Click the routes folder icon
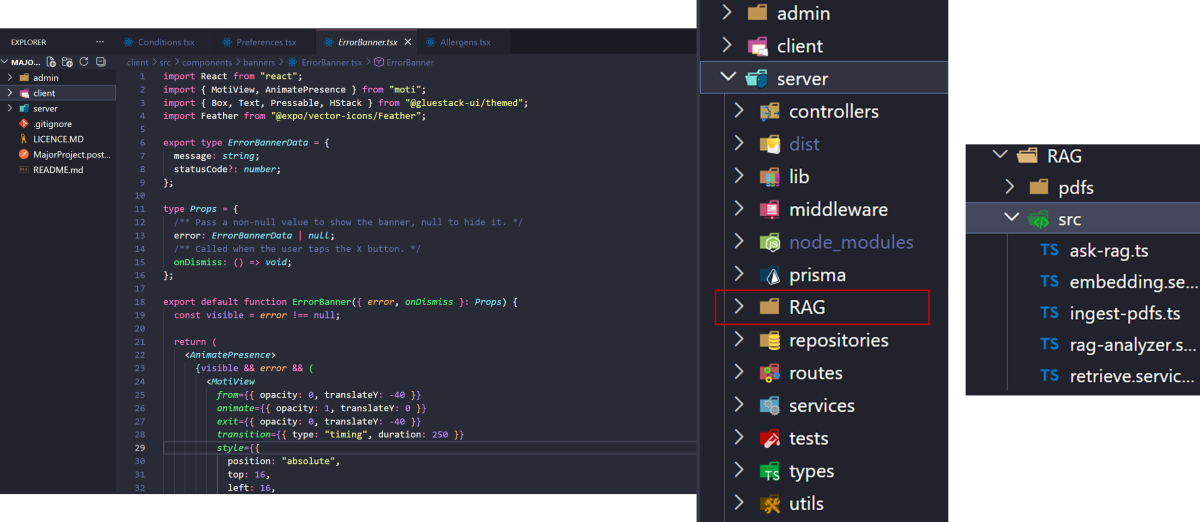This screenshot has height=522, width=1200. 770,373
